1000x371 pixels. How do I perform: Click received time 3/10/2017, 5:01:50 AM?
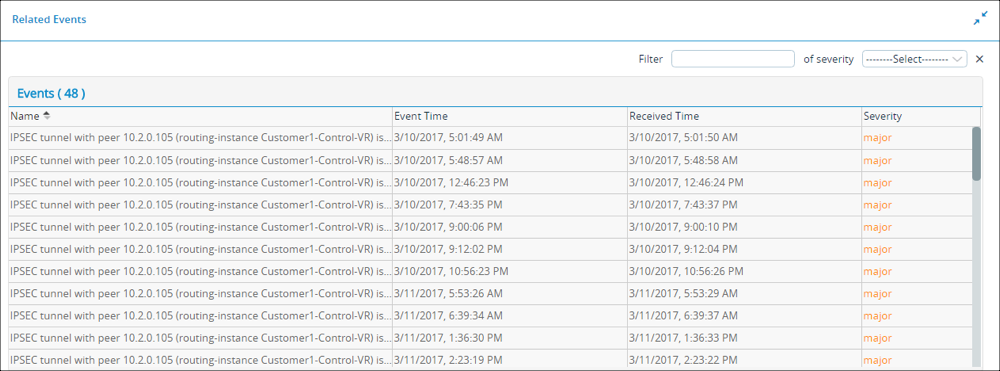pyautogui.click(x=683, y=138)
